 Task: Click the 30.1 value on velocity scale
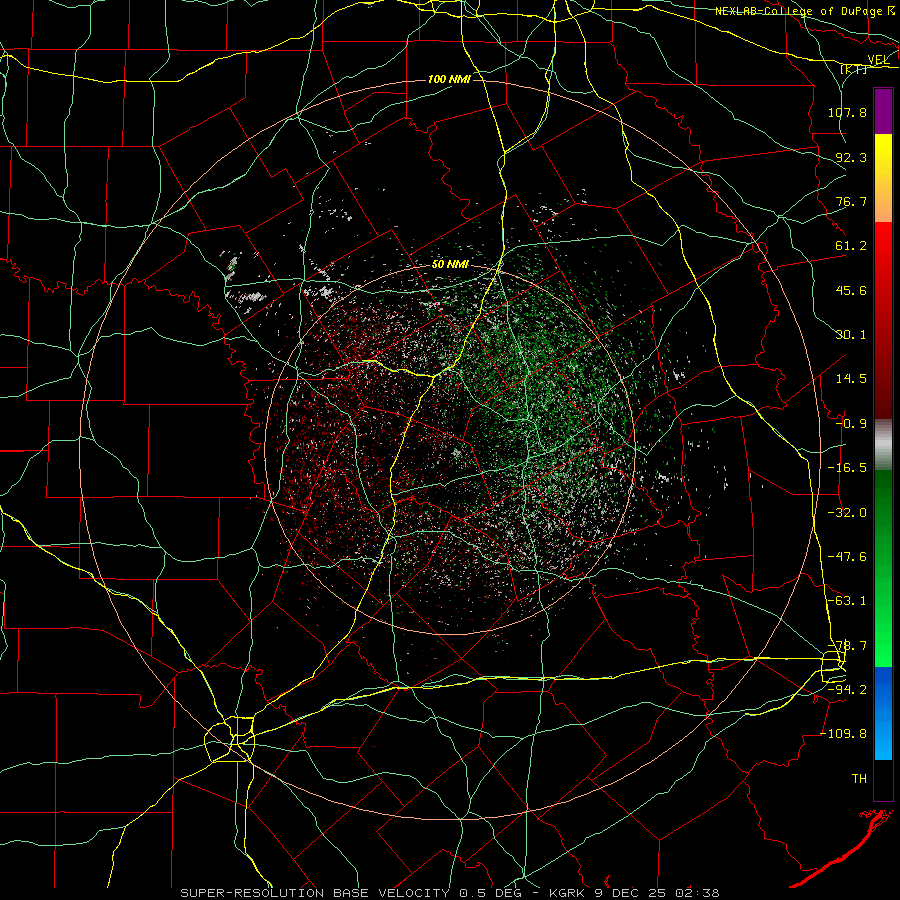[851, 335]
